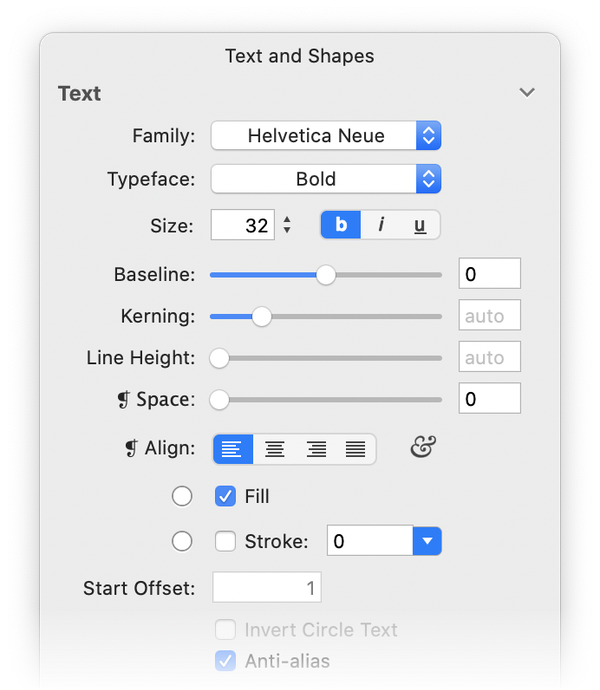Open the Family font dropdown
This screenshot has height=690, width=600.
[326, 136]
